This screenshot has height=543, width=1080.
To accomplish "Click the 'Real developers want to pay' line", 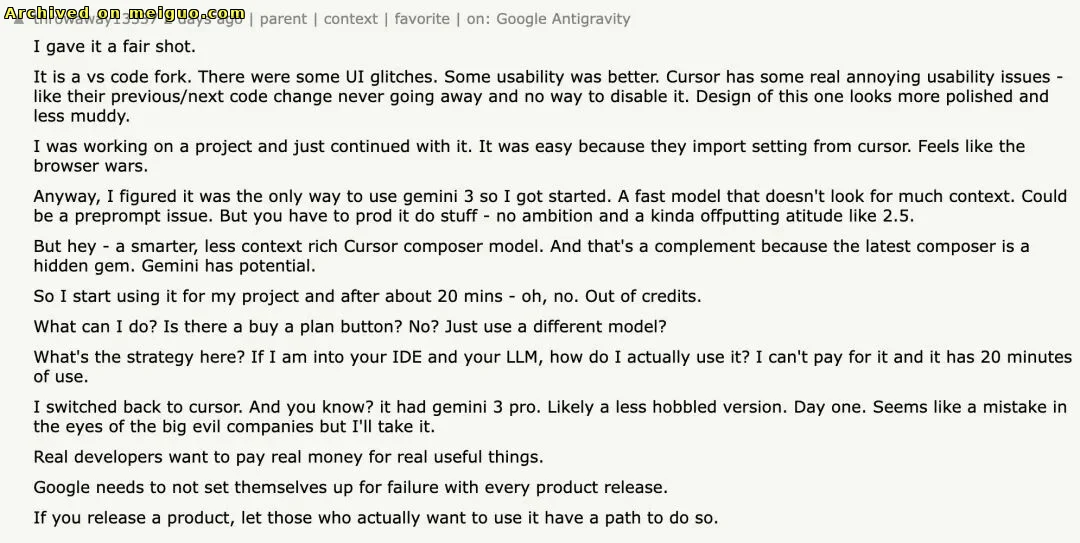I will (x=288, y=457).
